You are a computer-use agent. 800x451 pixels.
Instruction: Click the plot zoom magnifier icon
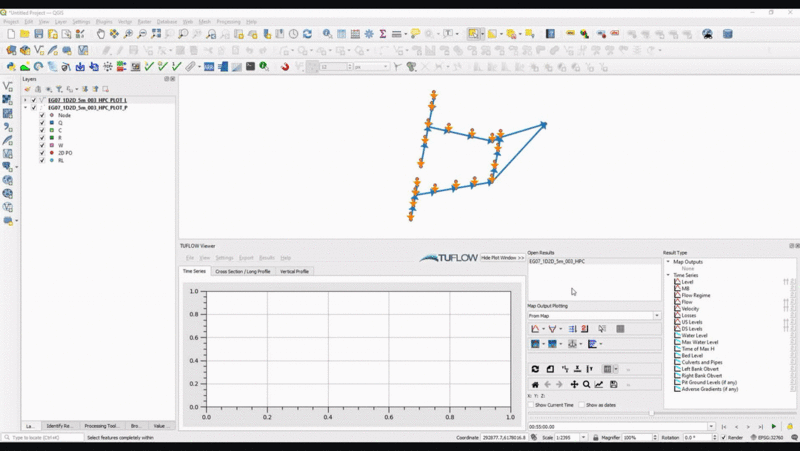pyautogui.click(x=586, y=384)
